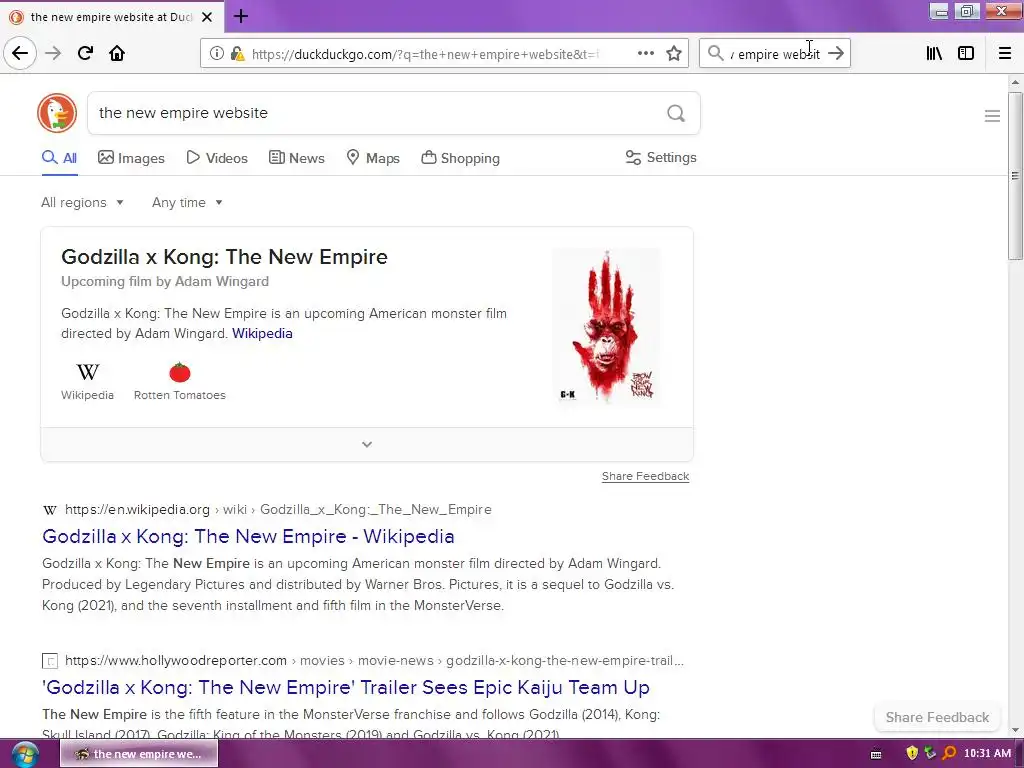
Task: Click the DuckDuckGo search magnifier button
Action: [x=676, y=114]
